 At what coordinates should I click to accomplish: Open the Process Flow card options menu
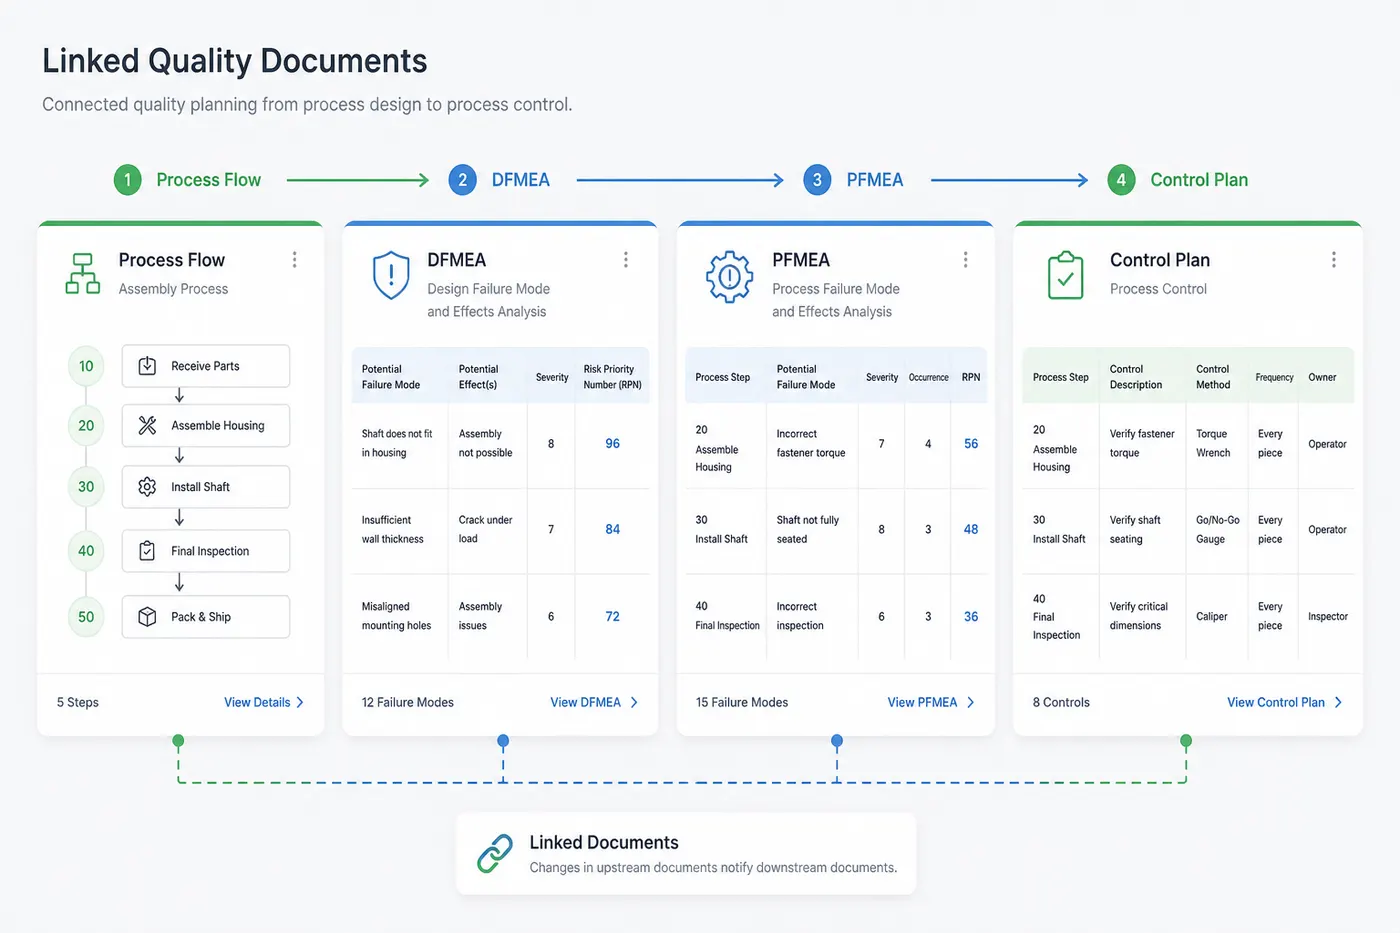(x=294, y=260)
